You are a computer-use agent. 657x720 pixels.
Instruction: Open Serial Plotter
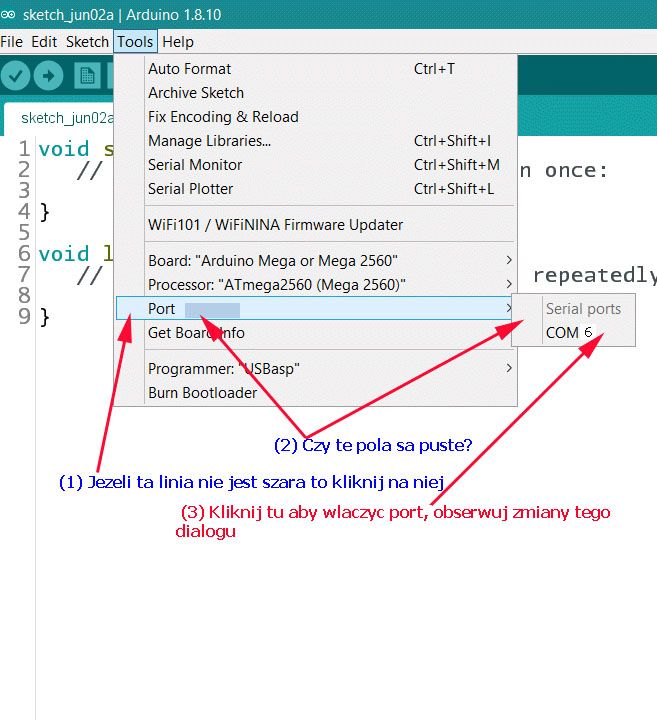[315, 189]
